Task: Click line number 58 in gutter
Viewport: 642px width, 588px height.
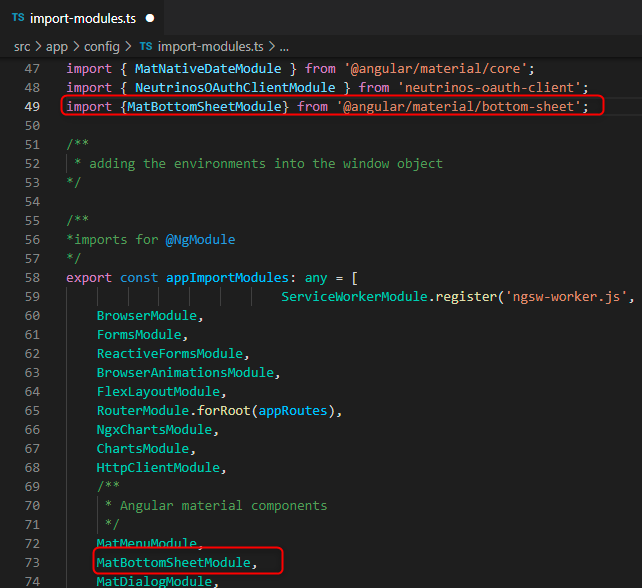Action: tap(32, 278)
